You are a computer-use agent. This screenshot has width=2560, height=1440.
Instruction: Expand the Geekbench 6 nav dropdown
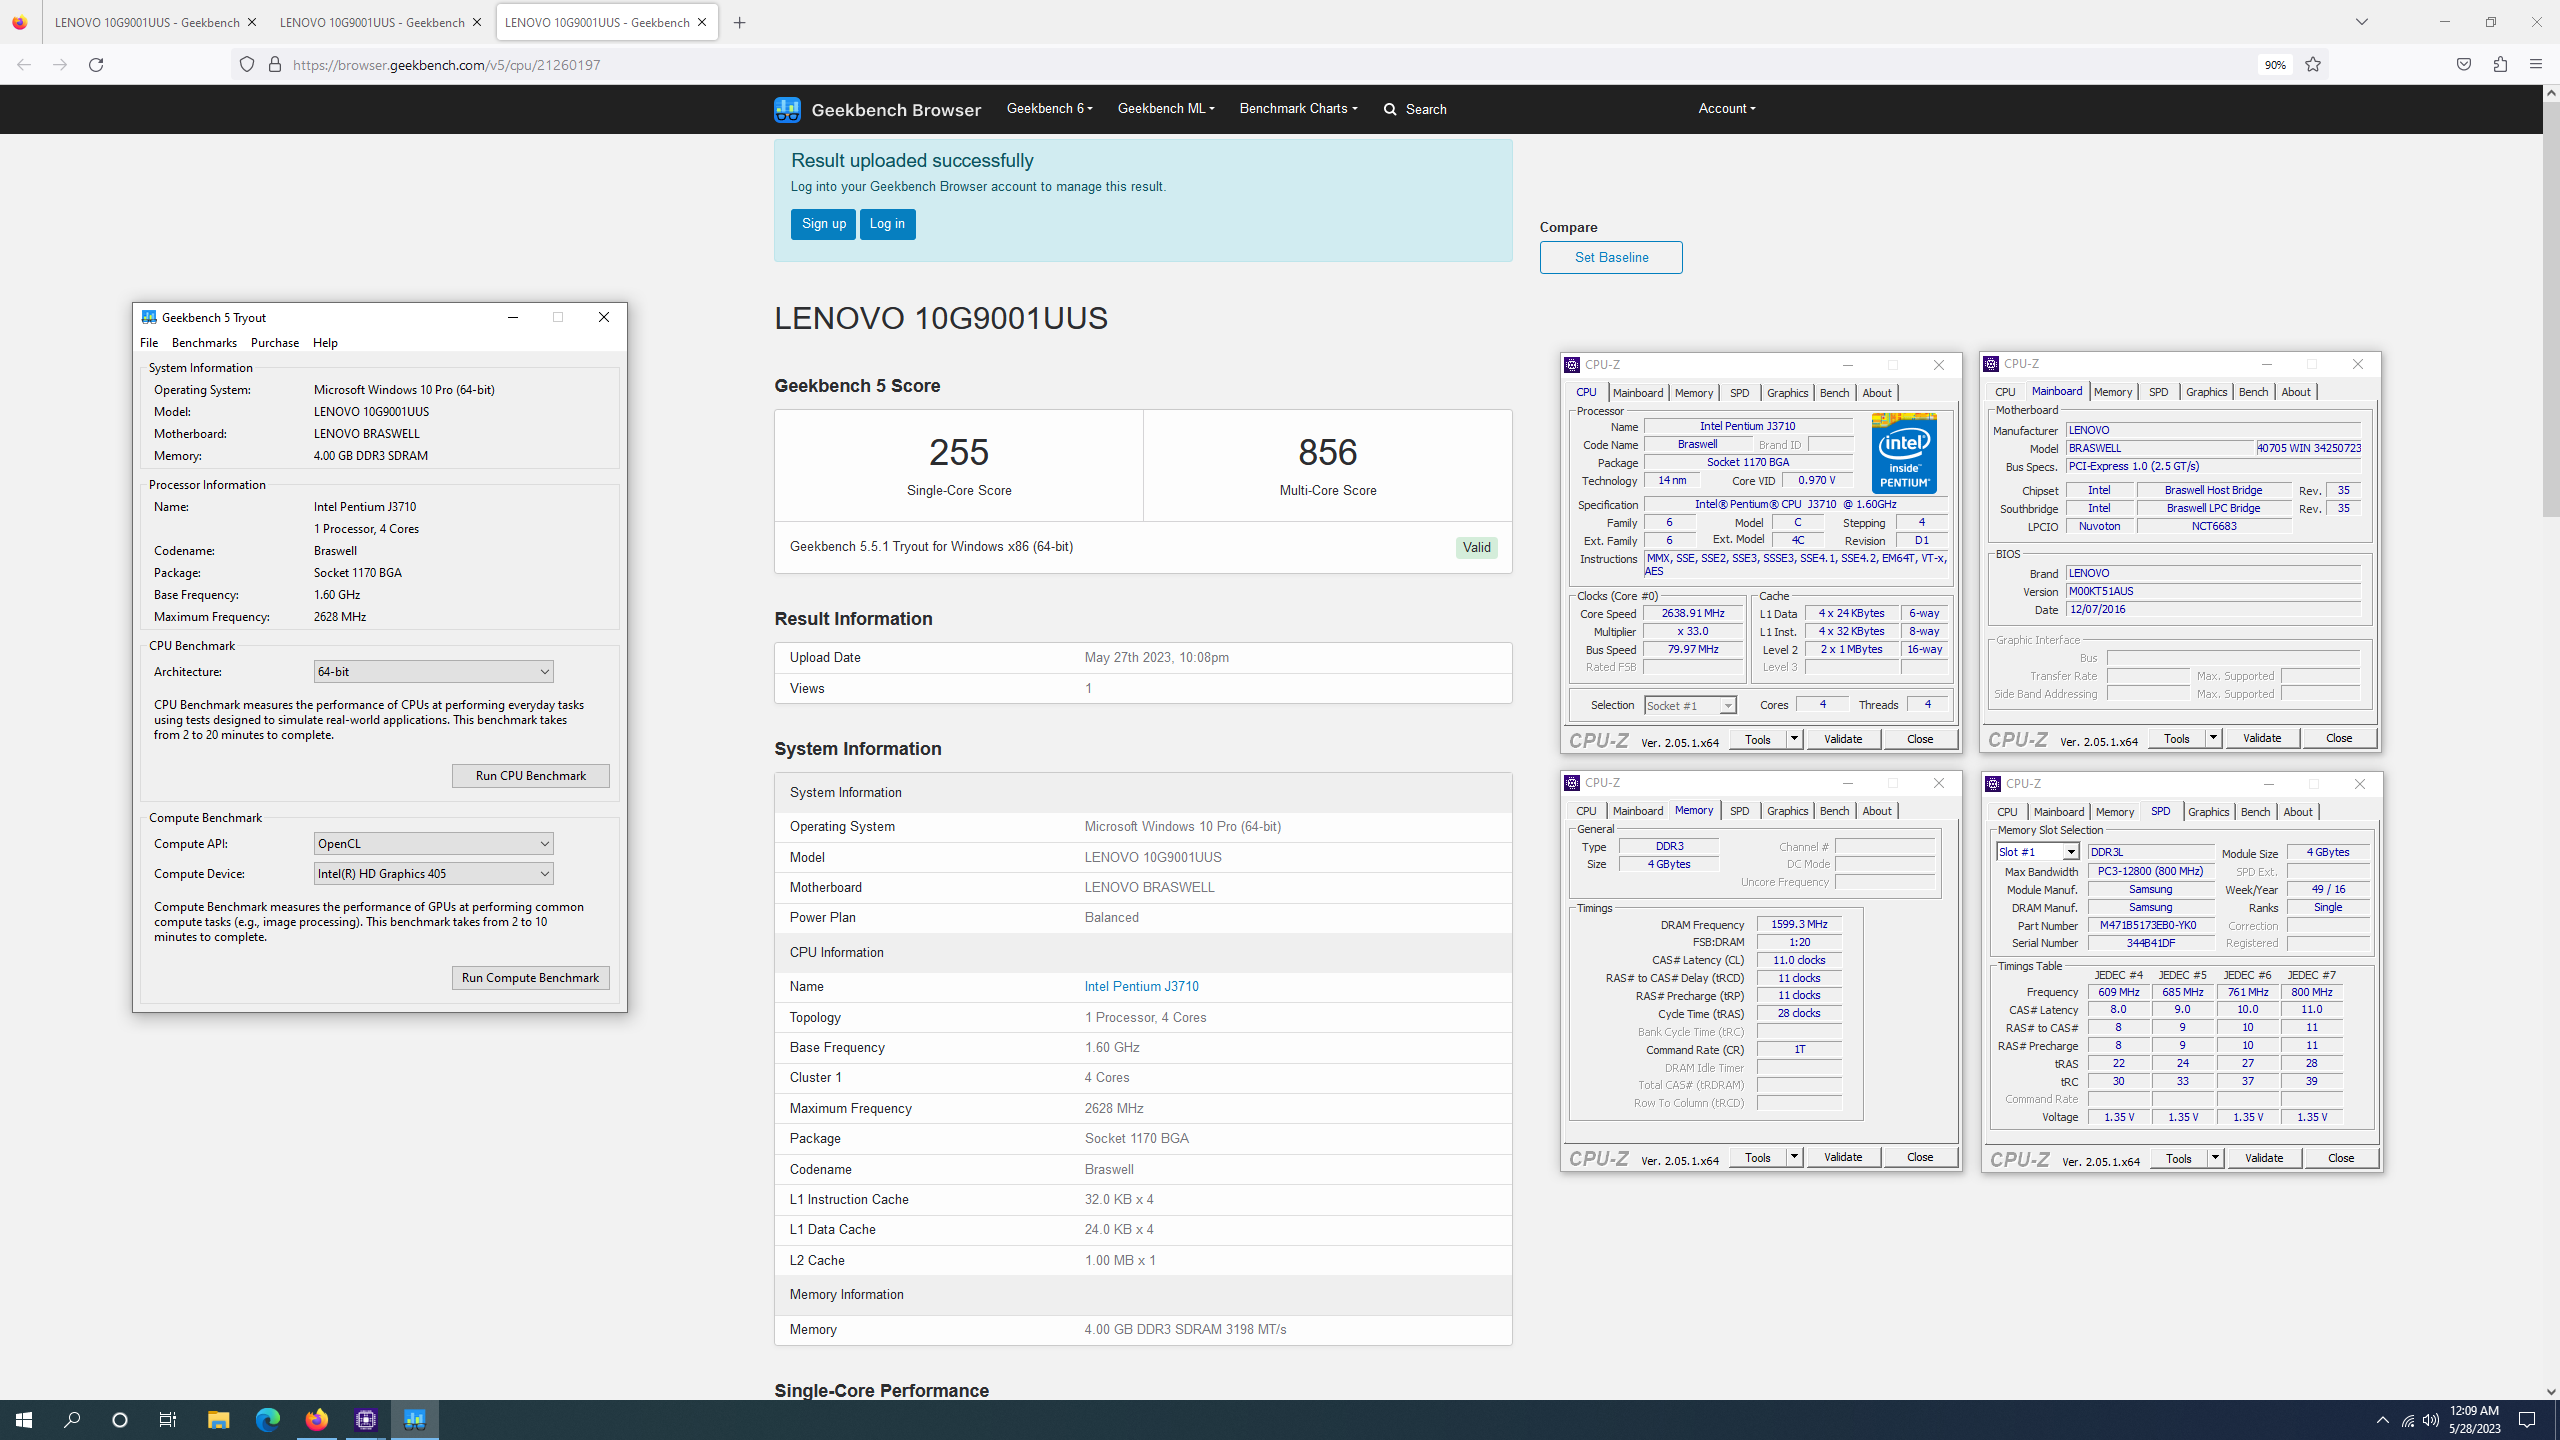point(1049,108)
